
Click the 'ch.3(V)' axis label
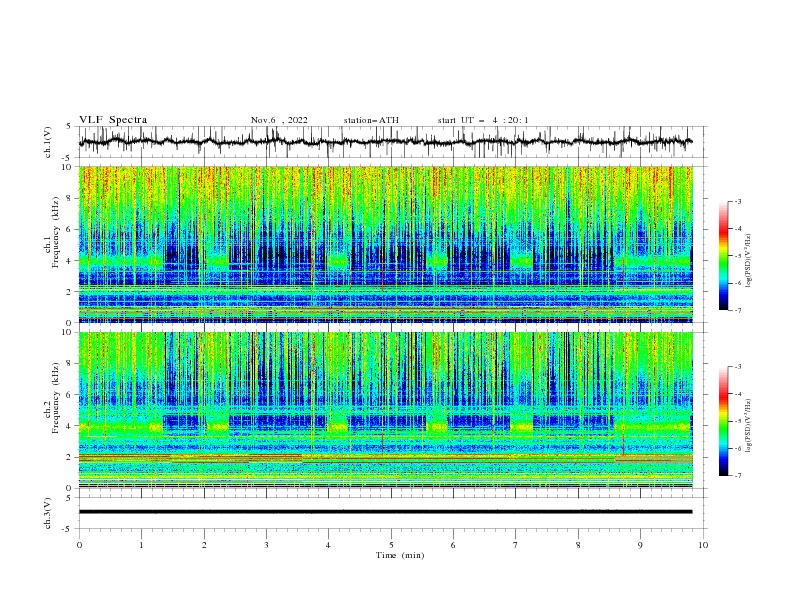pos(48,513)
